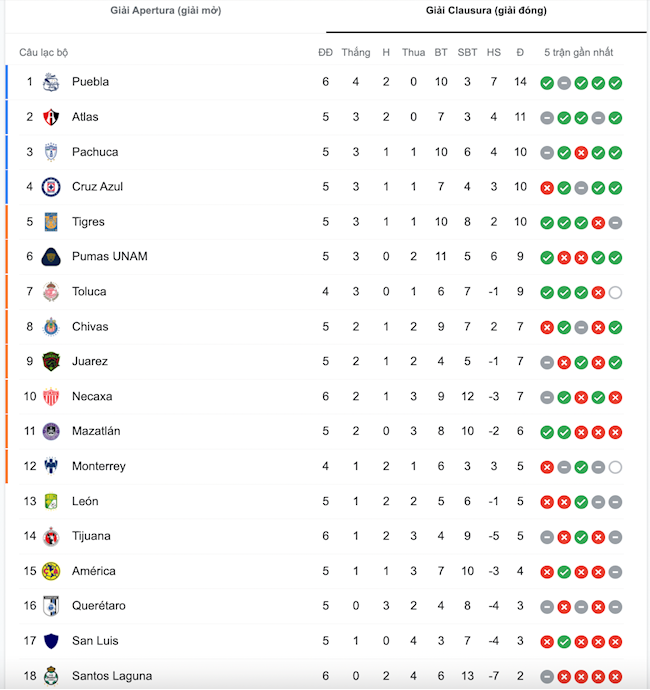Click the América club logo
650x690 pixels.
[51, 572]
